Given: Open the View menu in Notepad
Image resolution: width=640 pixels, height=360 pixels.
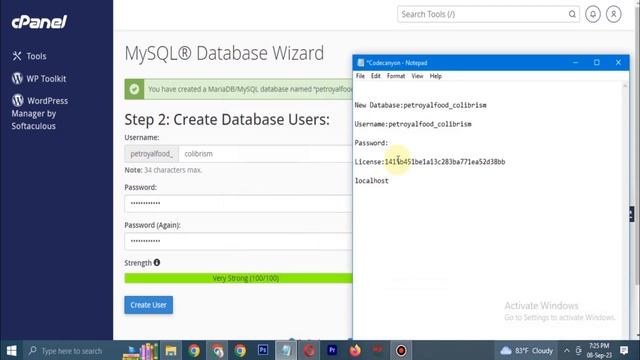Looking at the screenshot, I should click(417, 76).
